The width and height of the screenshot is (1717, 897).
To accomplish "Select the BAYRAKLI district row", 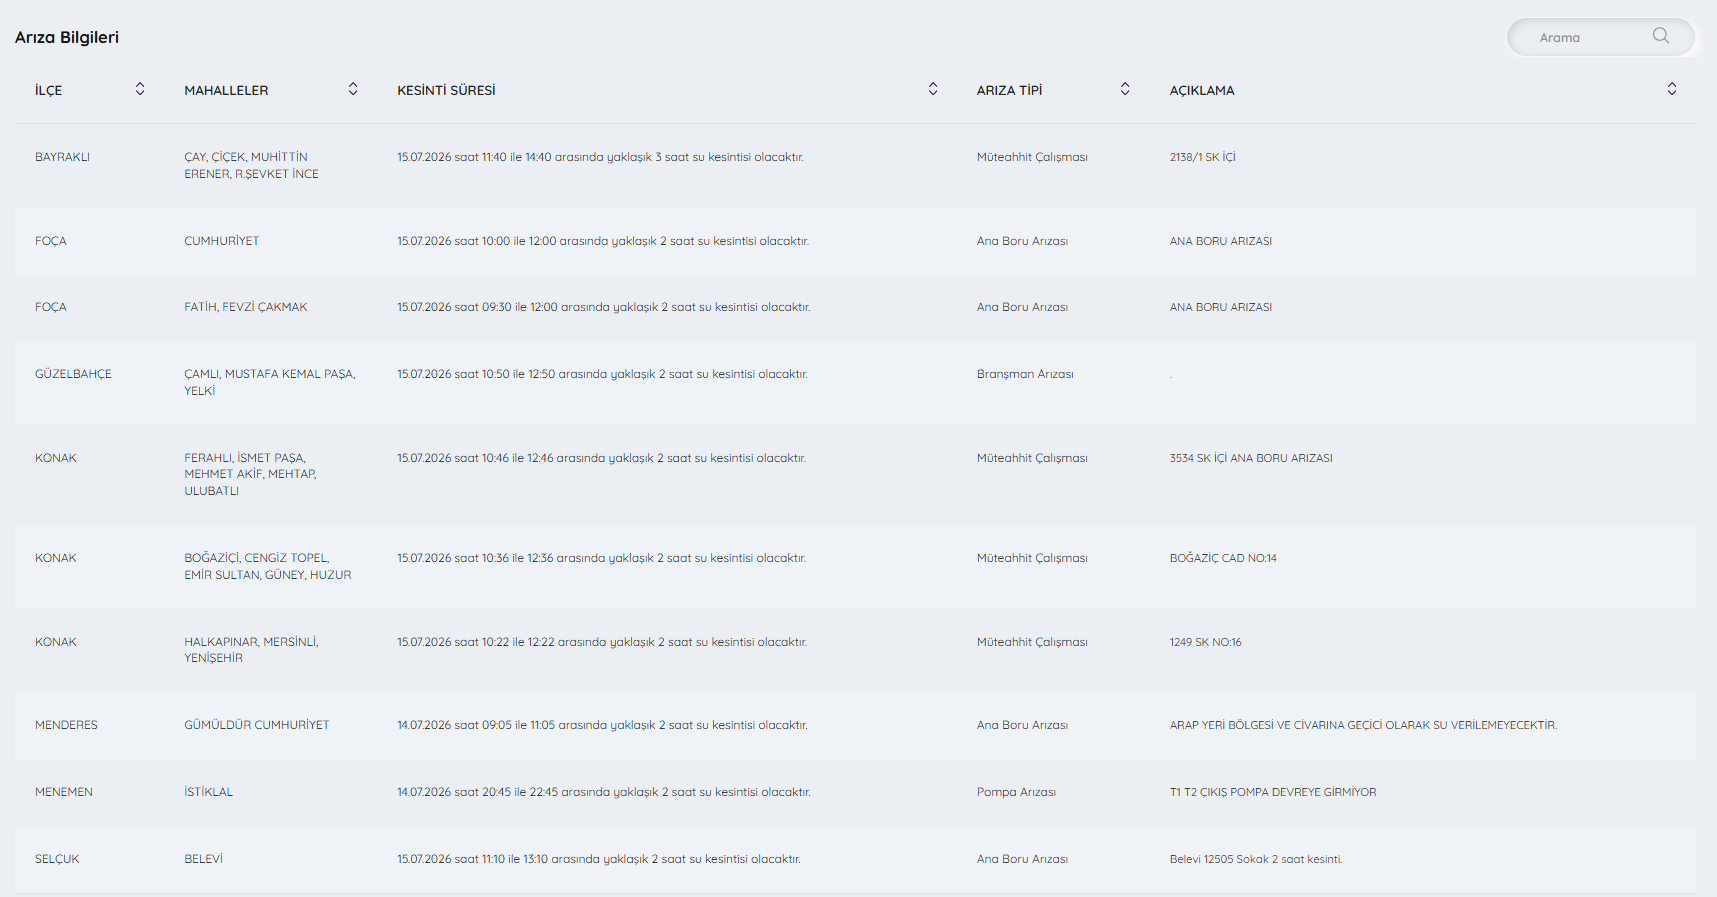I will pyautogui.click(x=855, y=166).
